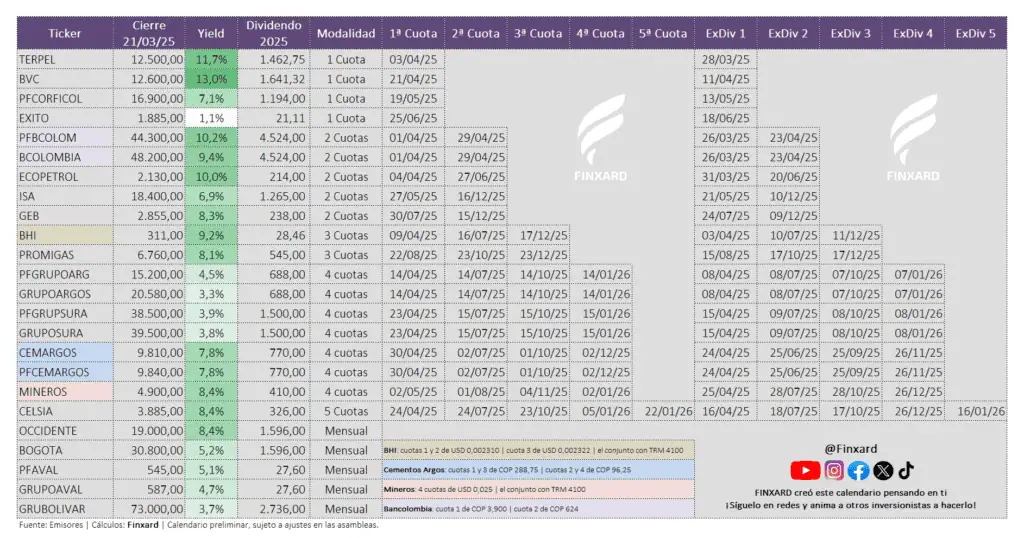
Task: Open the X (Twitter) icon
Action: point(883,470)
